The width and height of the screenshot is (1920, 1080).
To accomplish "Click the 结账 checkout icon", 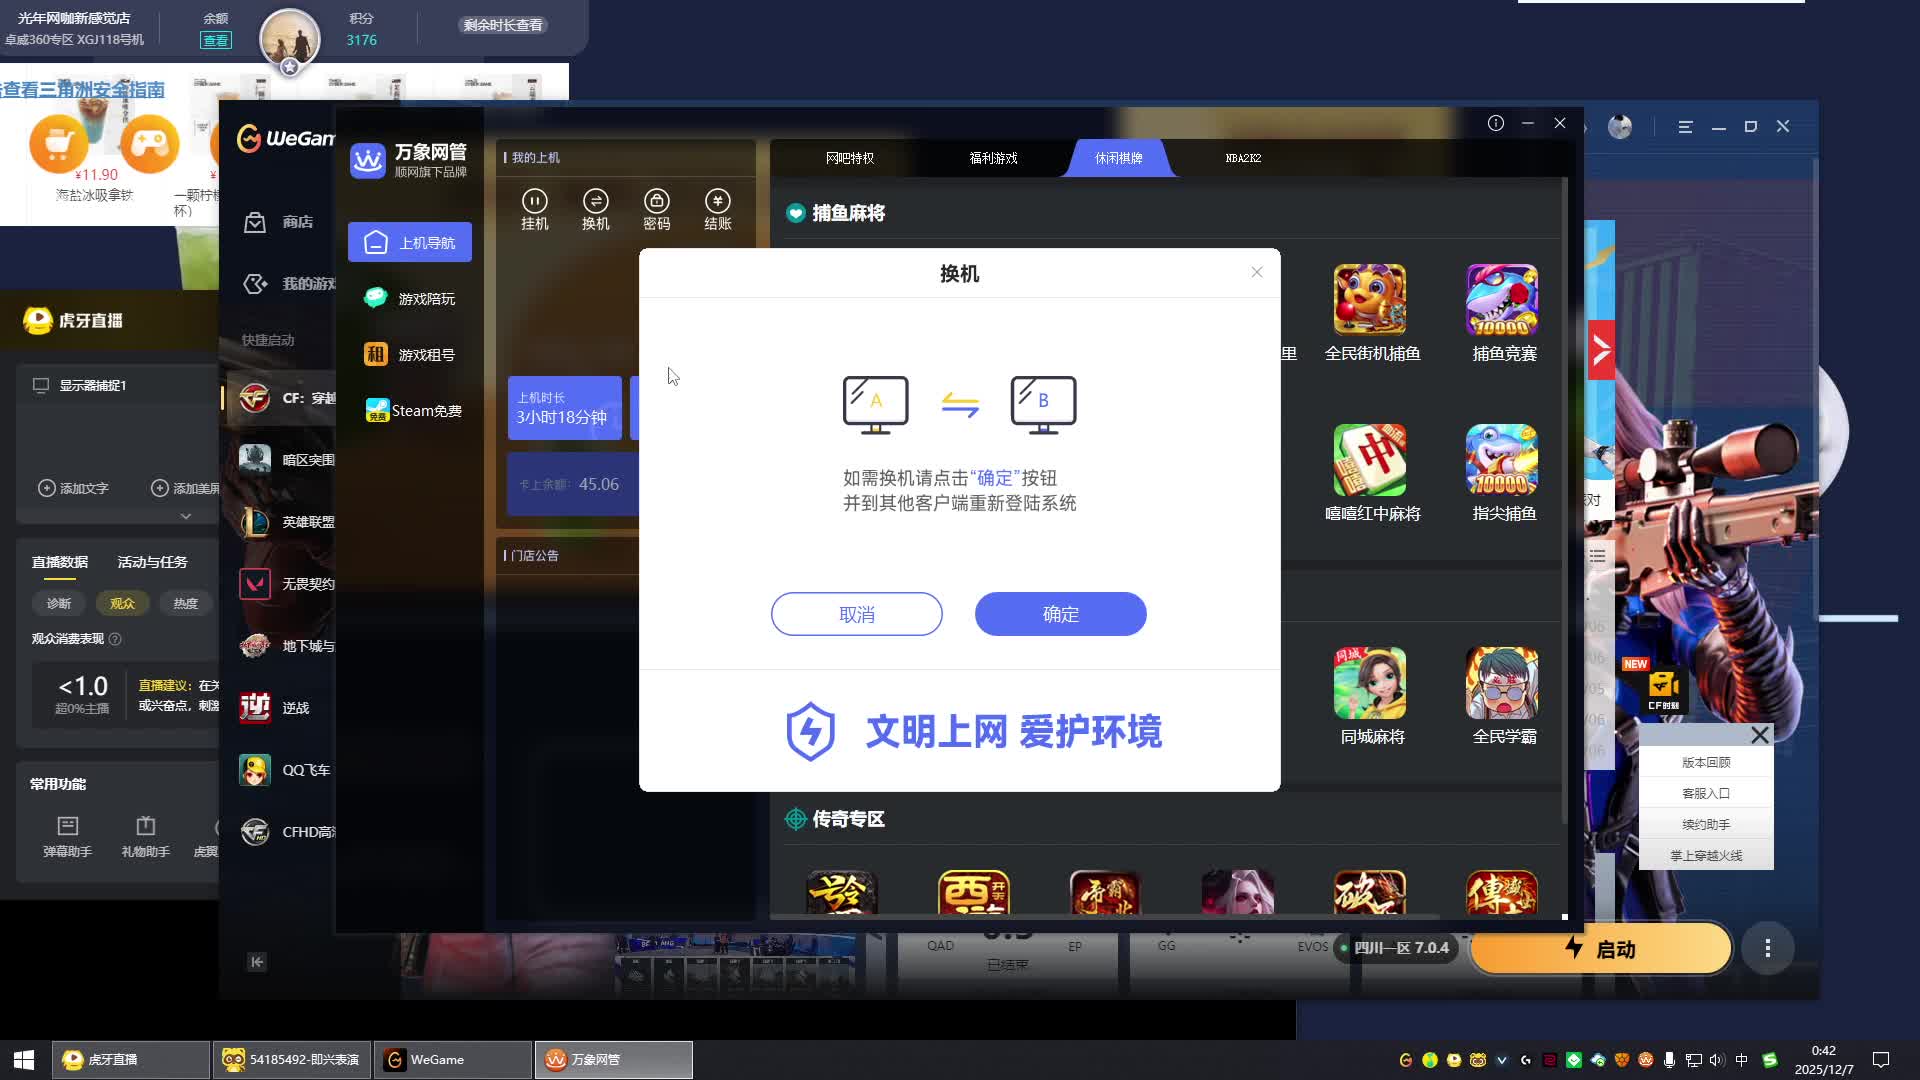I will pyautogui.click(x=717, y=201).
